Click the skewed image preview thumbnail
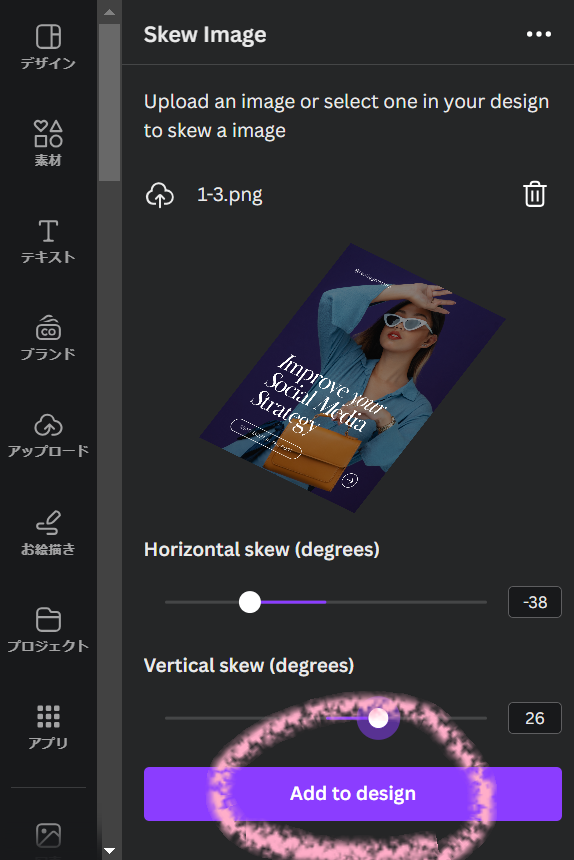 coord(352,378)
